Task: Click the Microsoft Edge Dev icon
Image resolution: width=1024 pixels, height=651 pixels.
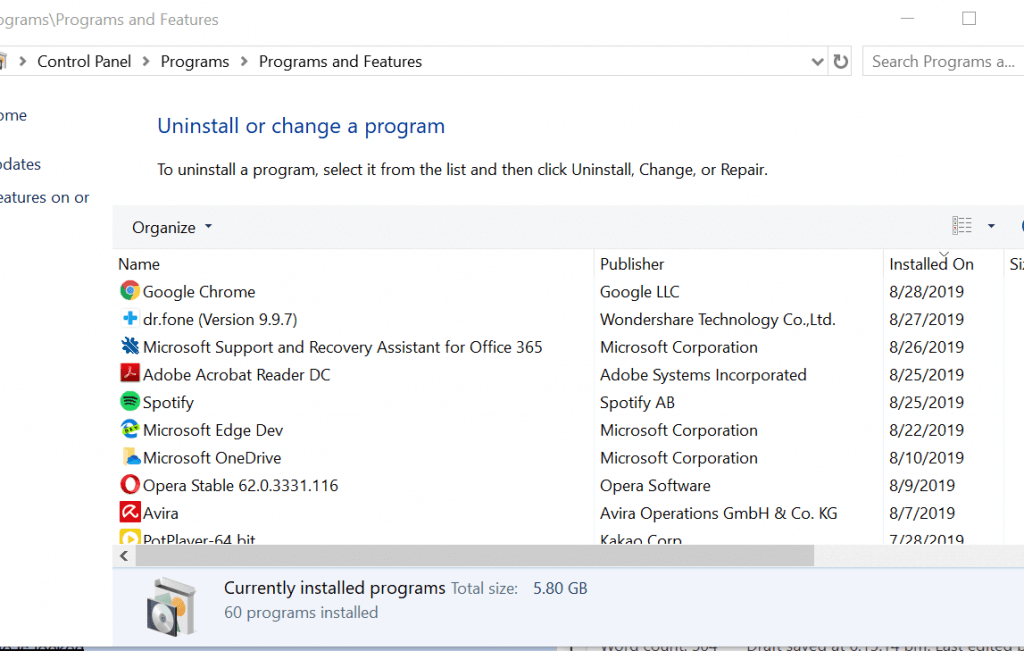Action: click(130, 429)
